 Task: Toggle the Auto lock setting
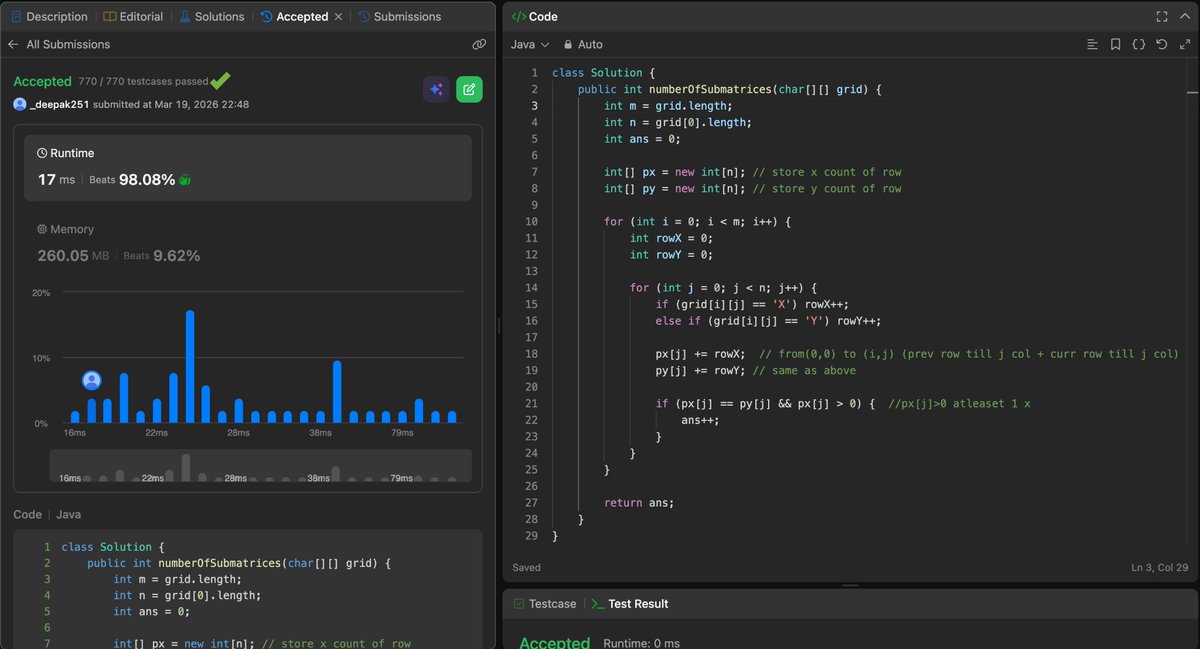pyautogui.click(x=583, y=44)
